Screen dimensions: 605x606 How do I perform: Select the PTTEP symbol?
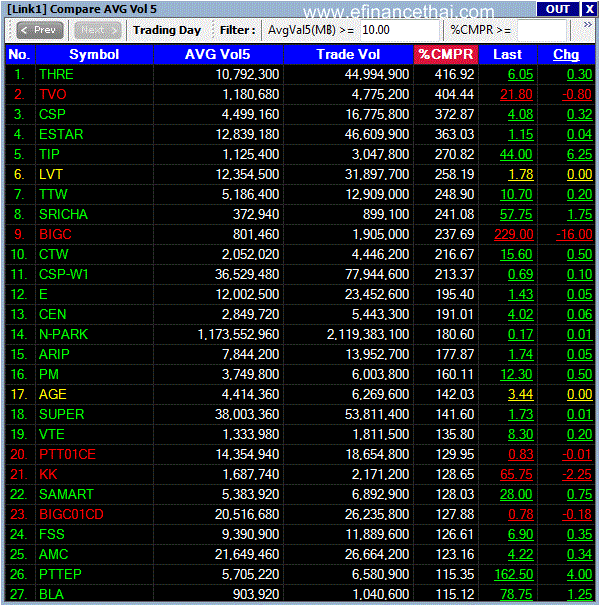pos(60,575)
